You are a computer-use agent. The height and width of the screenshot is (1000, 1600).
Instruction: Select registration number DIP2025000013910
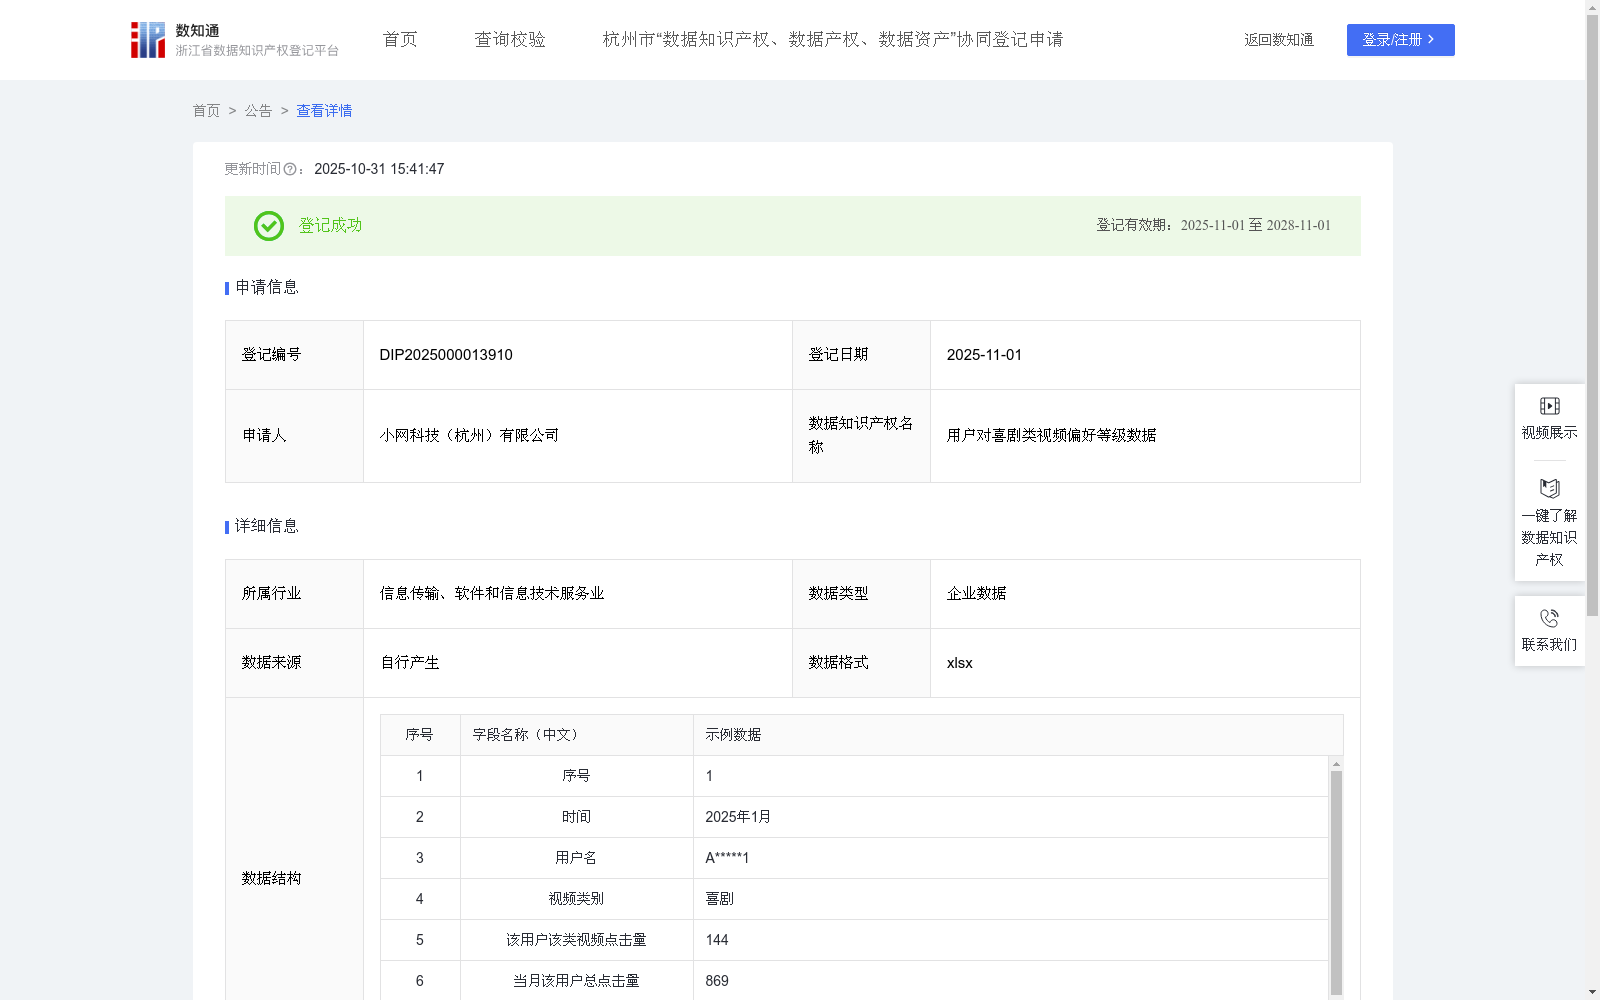click(446, 355)
